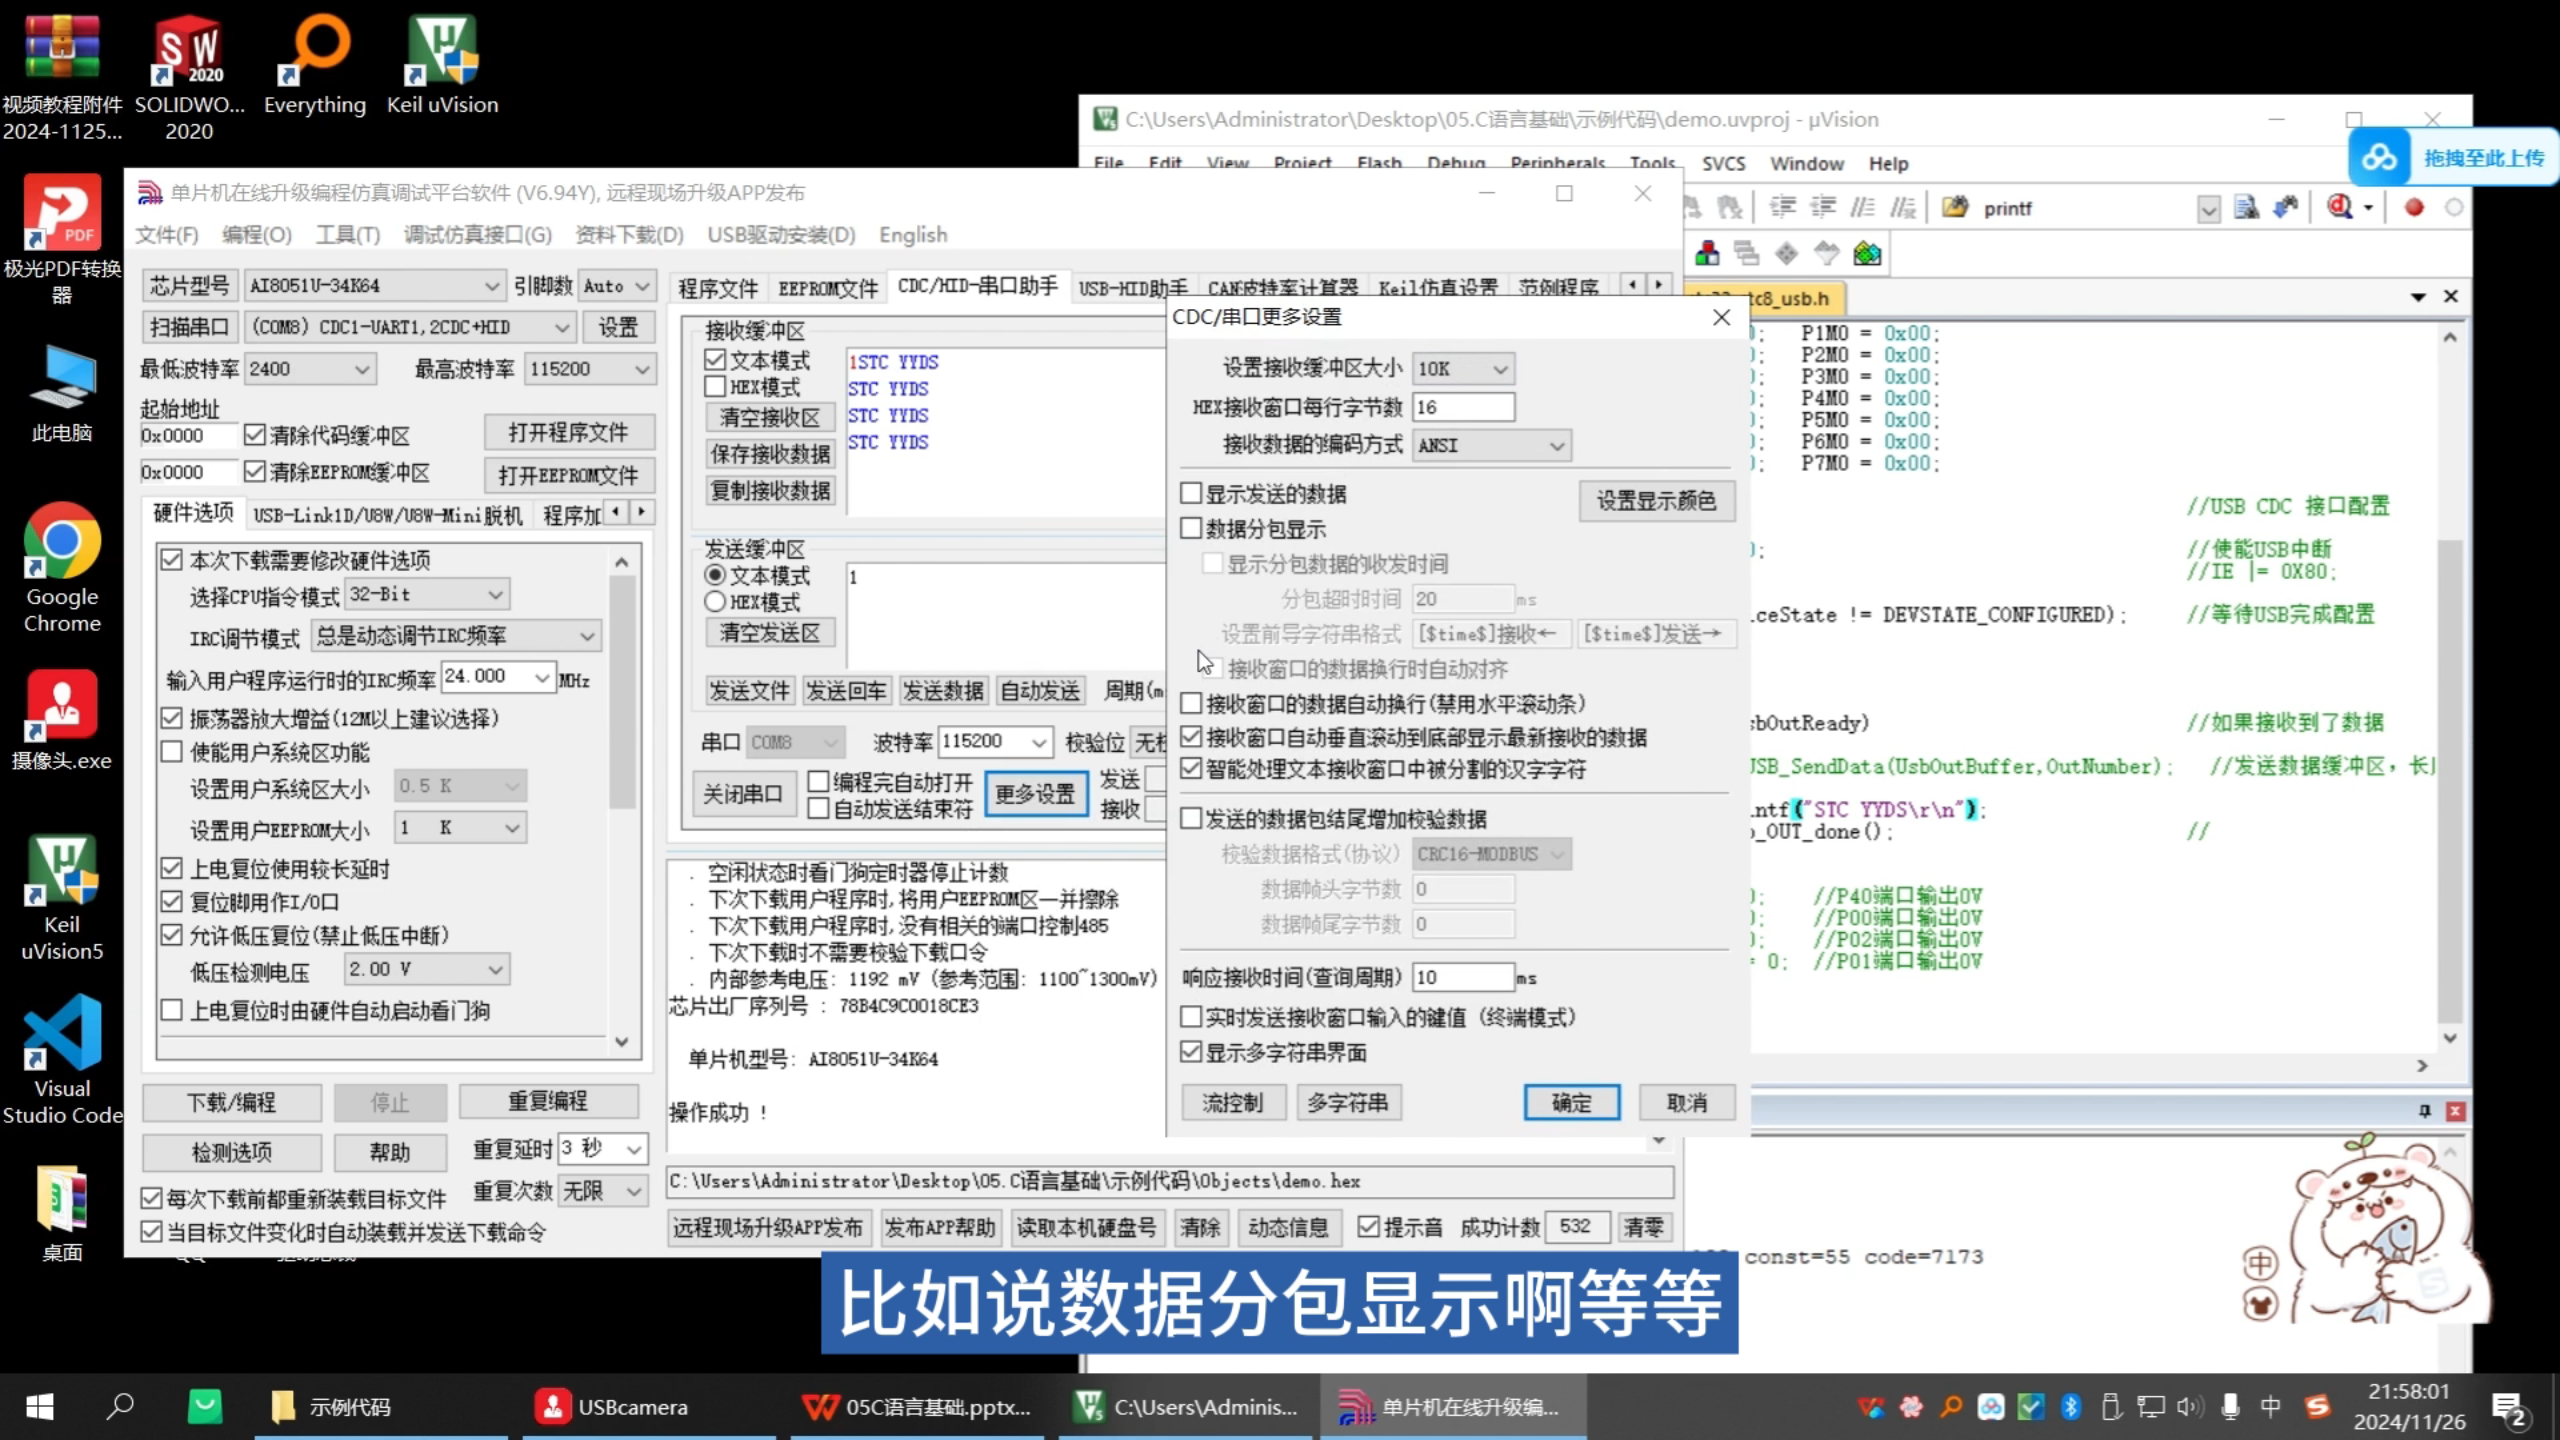Image resolution: width=2560 pixels, height=1440 pixels.
Task: Click the cloud upload widget icon
Action: point(2380,158)
